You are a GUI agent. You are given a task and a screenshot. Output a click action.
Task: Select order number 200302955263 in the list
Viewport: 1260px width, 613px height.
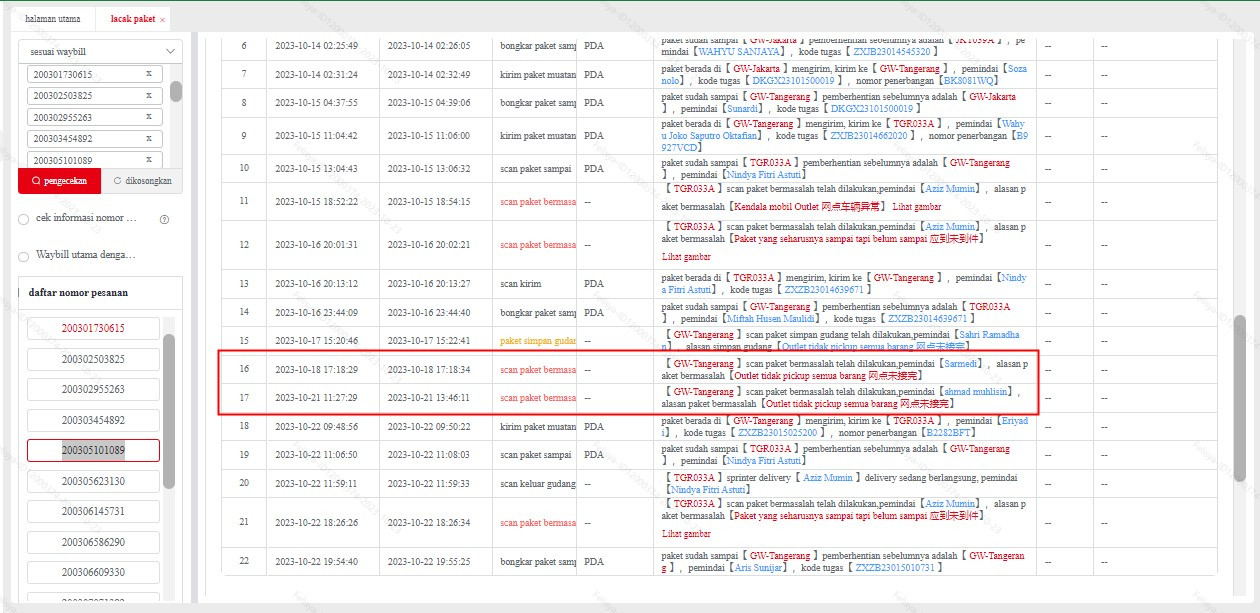click(93, 389)
